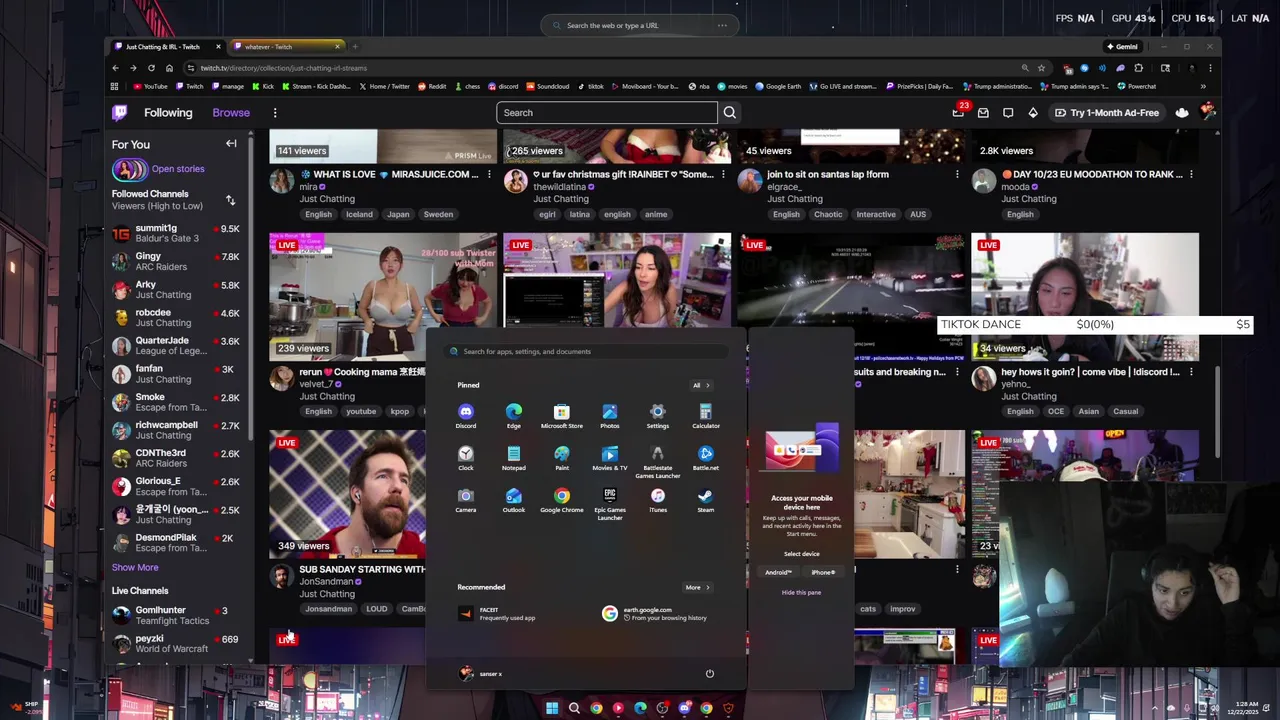Open Google Chrome pinned app
Screen dimensions: 1280x720
562,500
